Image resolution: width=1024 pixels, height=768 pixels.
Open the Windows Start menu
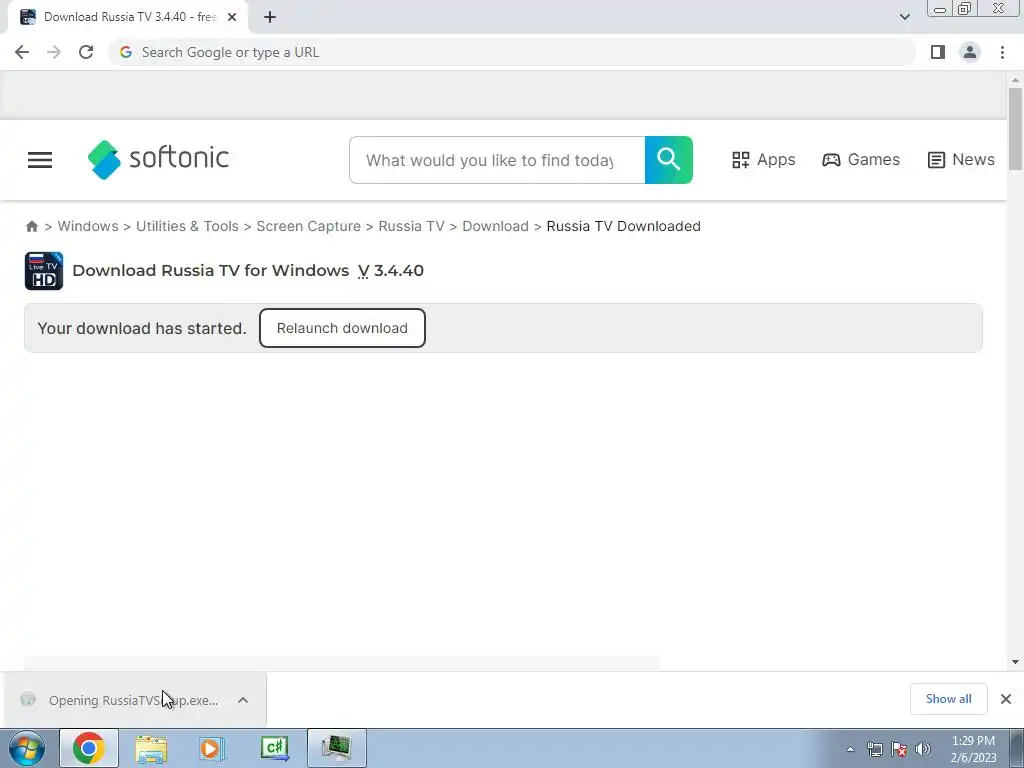(x=27, y=748)
